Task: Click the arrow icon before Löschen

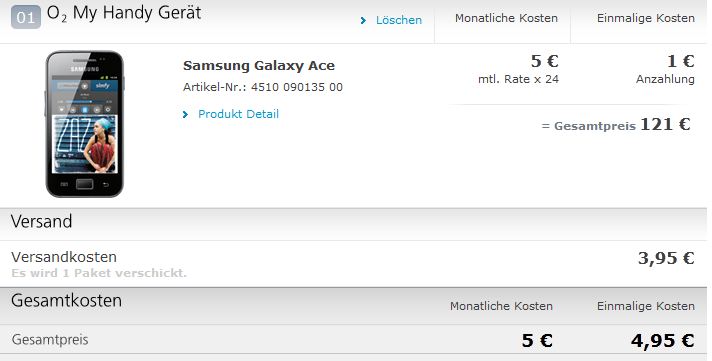Action: tap(363, 20)
